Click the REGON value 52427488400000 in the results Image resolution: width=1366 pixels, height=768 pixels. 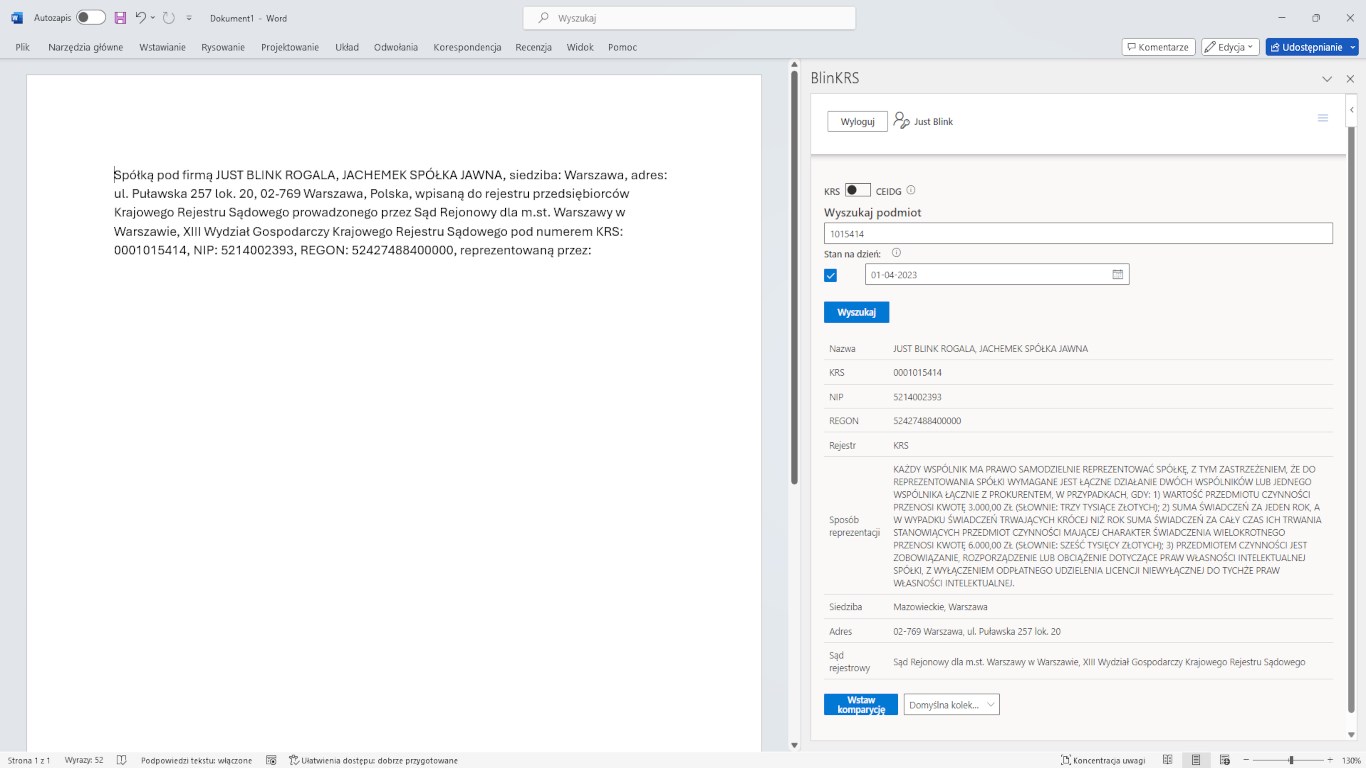click(927, 421)
